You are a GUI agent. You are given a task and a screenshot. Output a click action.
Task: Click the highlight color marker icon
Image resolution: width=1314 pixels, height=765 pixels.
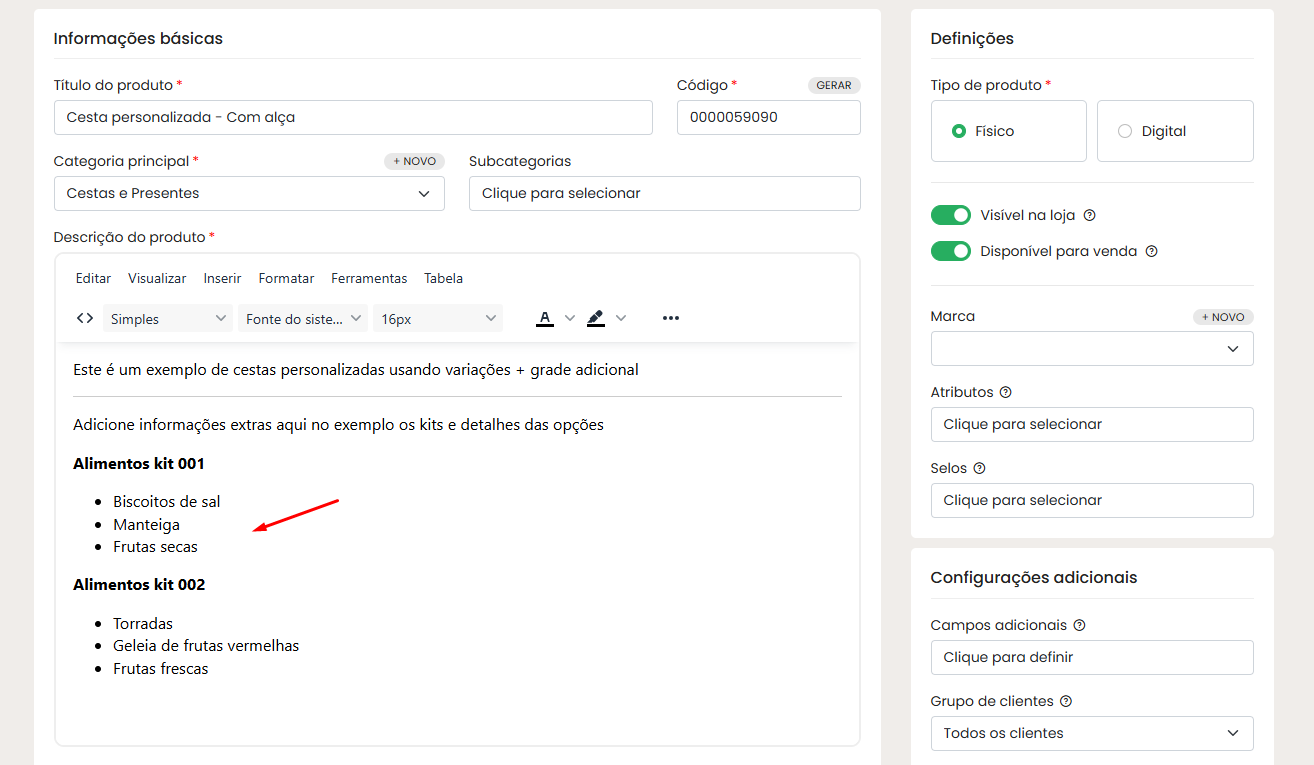coord(596,318)
